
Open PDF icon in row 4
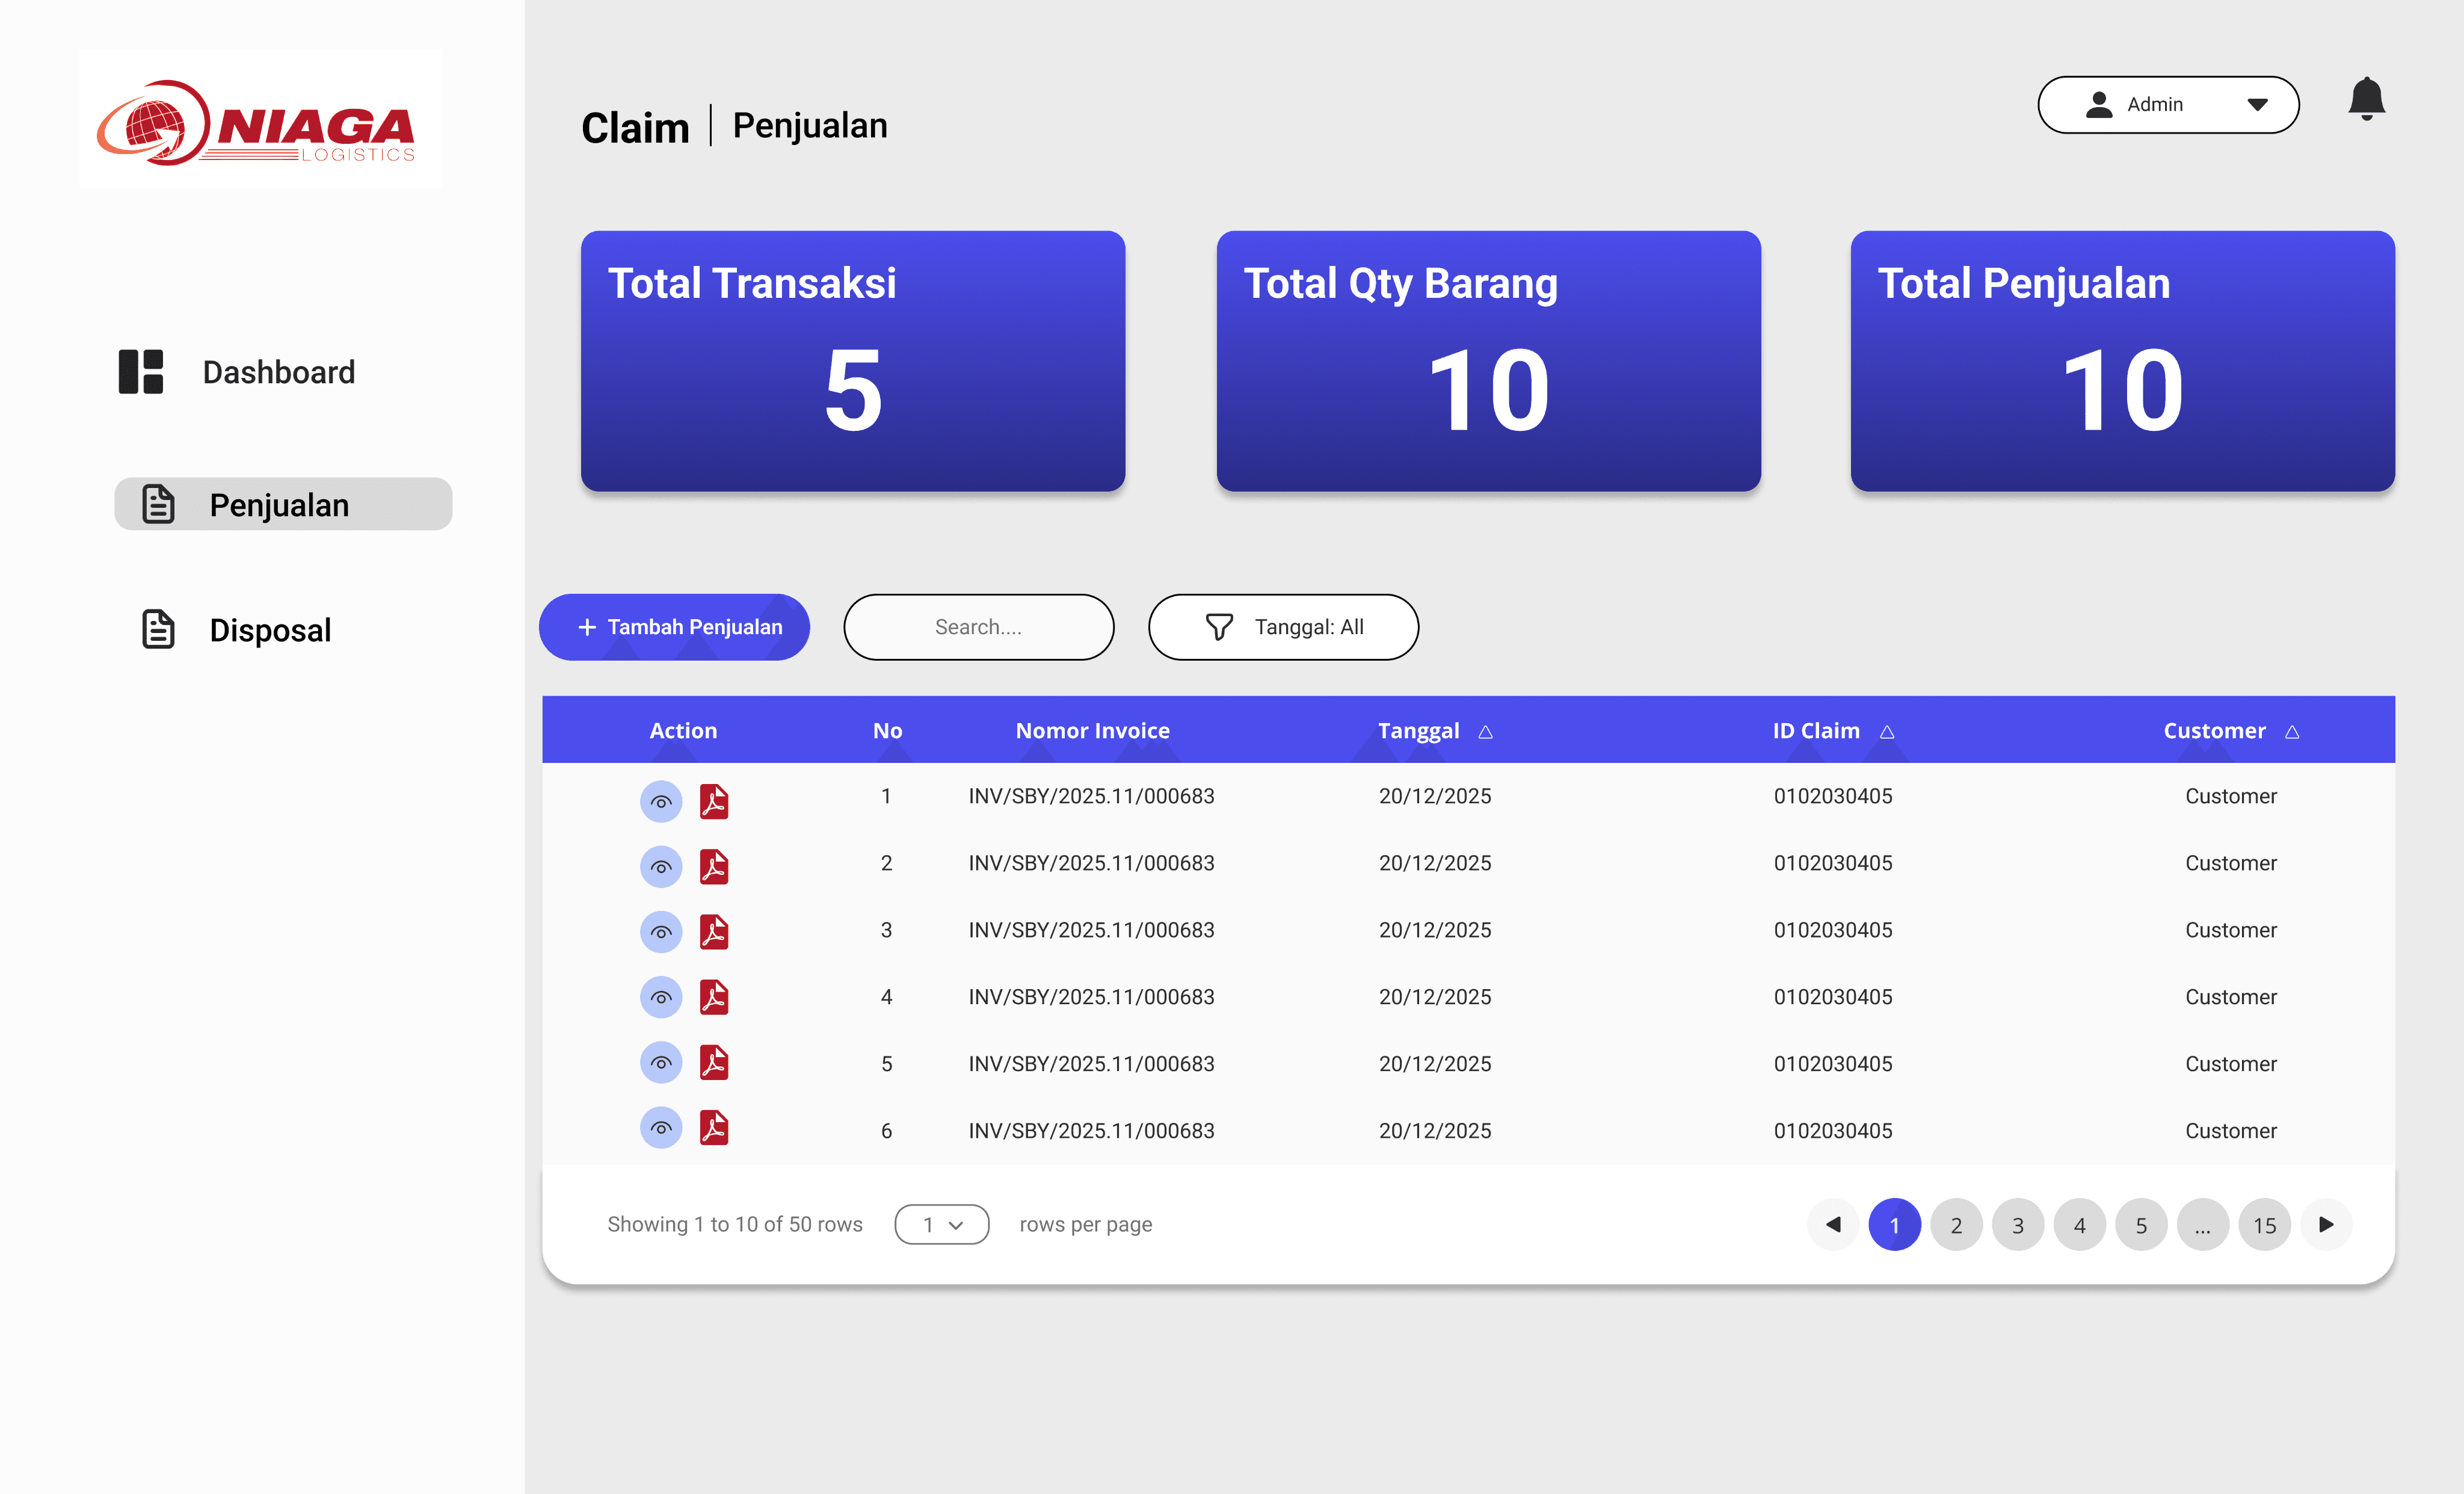(714, 997)
